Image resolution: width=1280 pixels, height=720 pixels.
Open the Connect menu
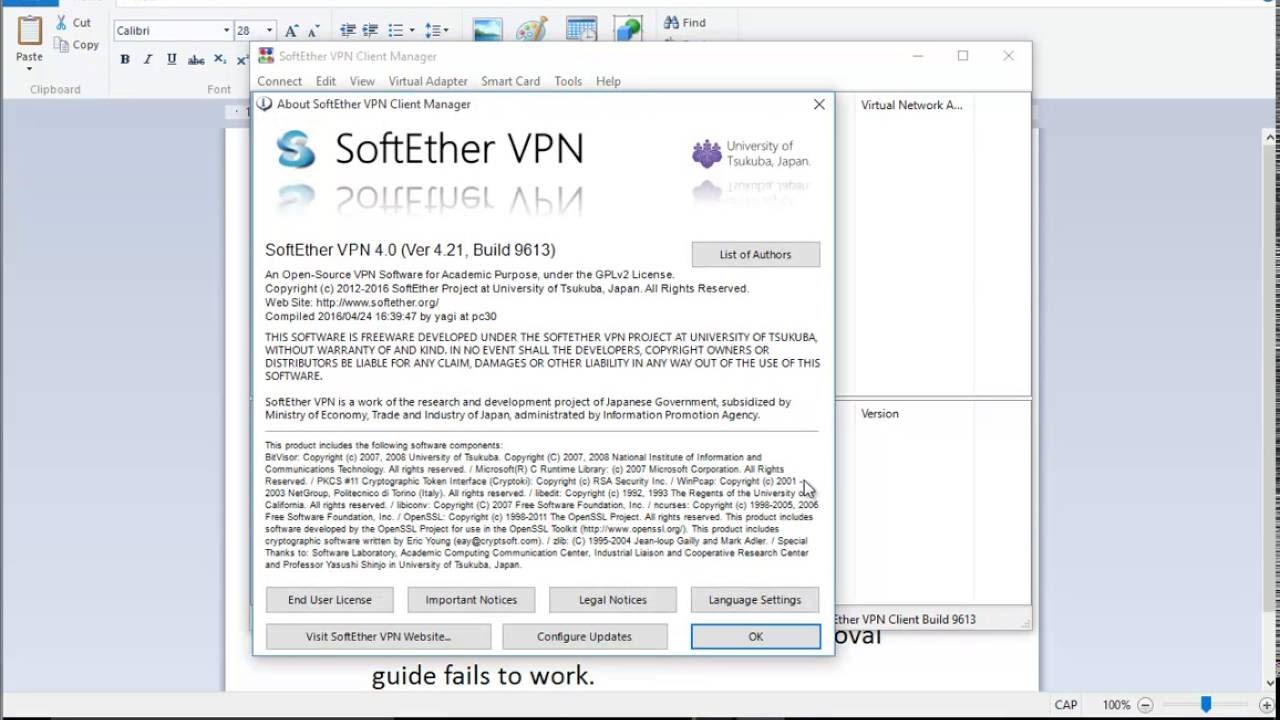tap(279, 81)
